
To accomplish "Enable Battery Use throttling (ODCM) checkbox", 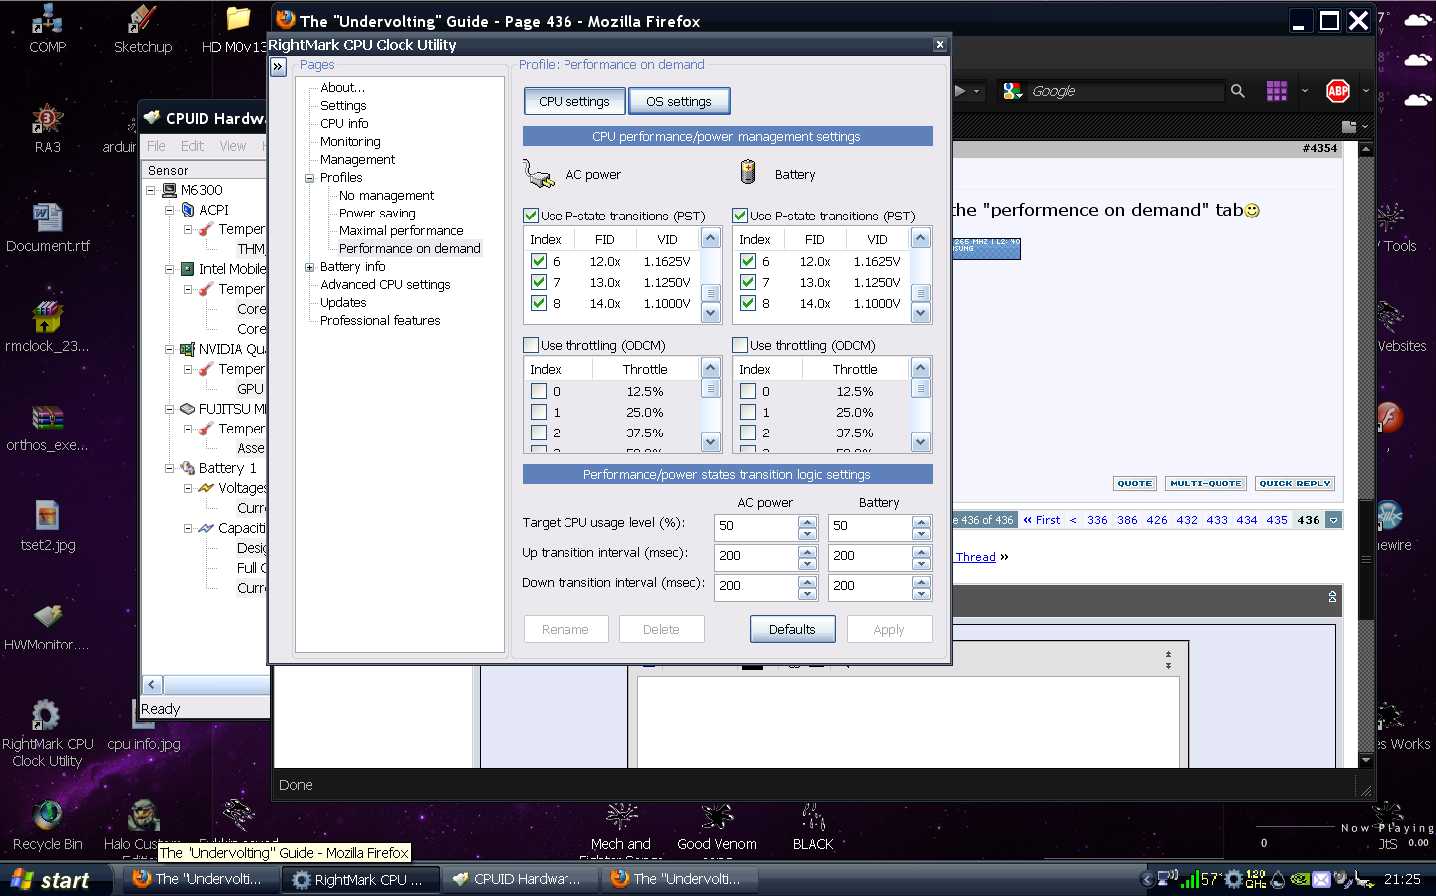I will pos(740,345).
